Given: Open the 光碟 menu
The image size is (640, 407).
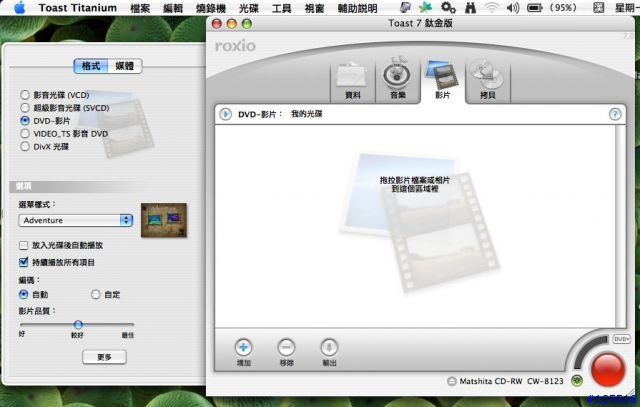Looking at the screenshot, I should (249, 8).
